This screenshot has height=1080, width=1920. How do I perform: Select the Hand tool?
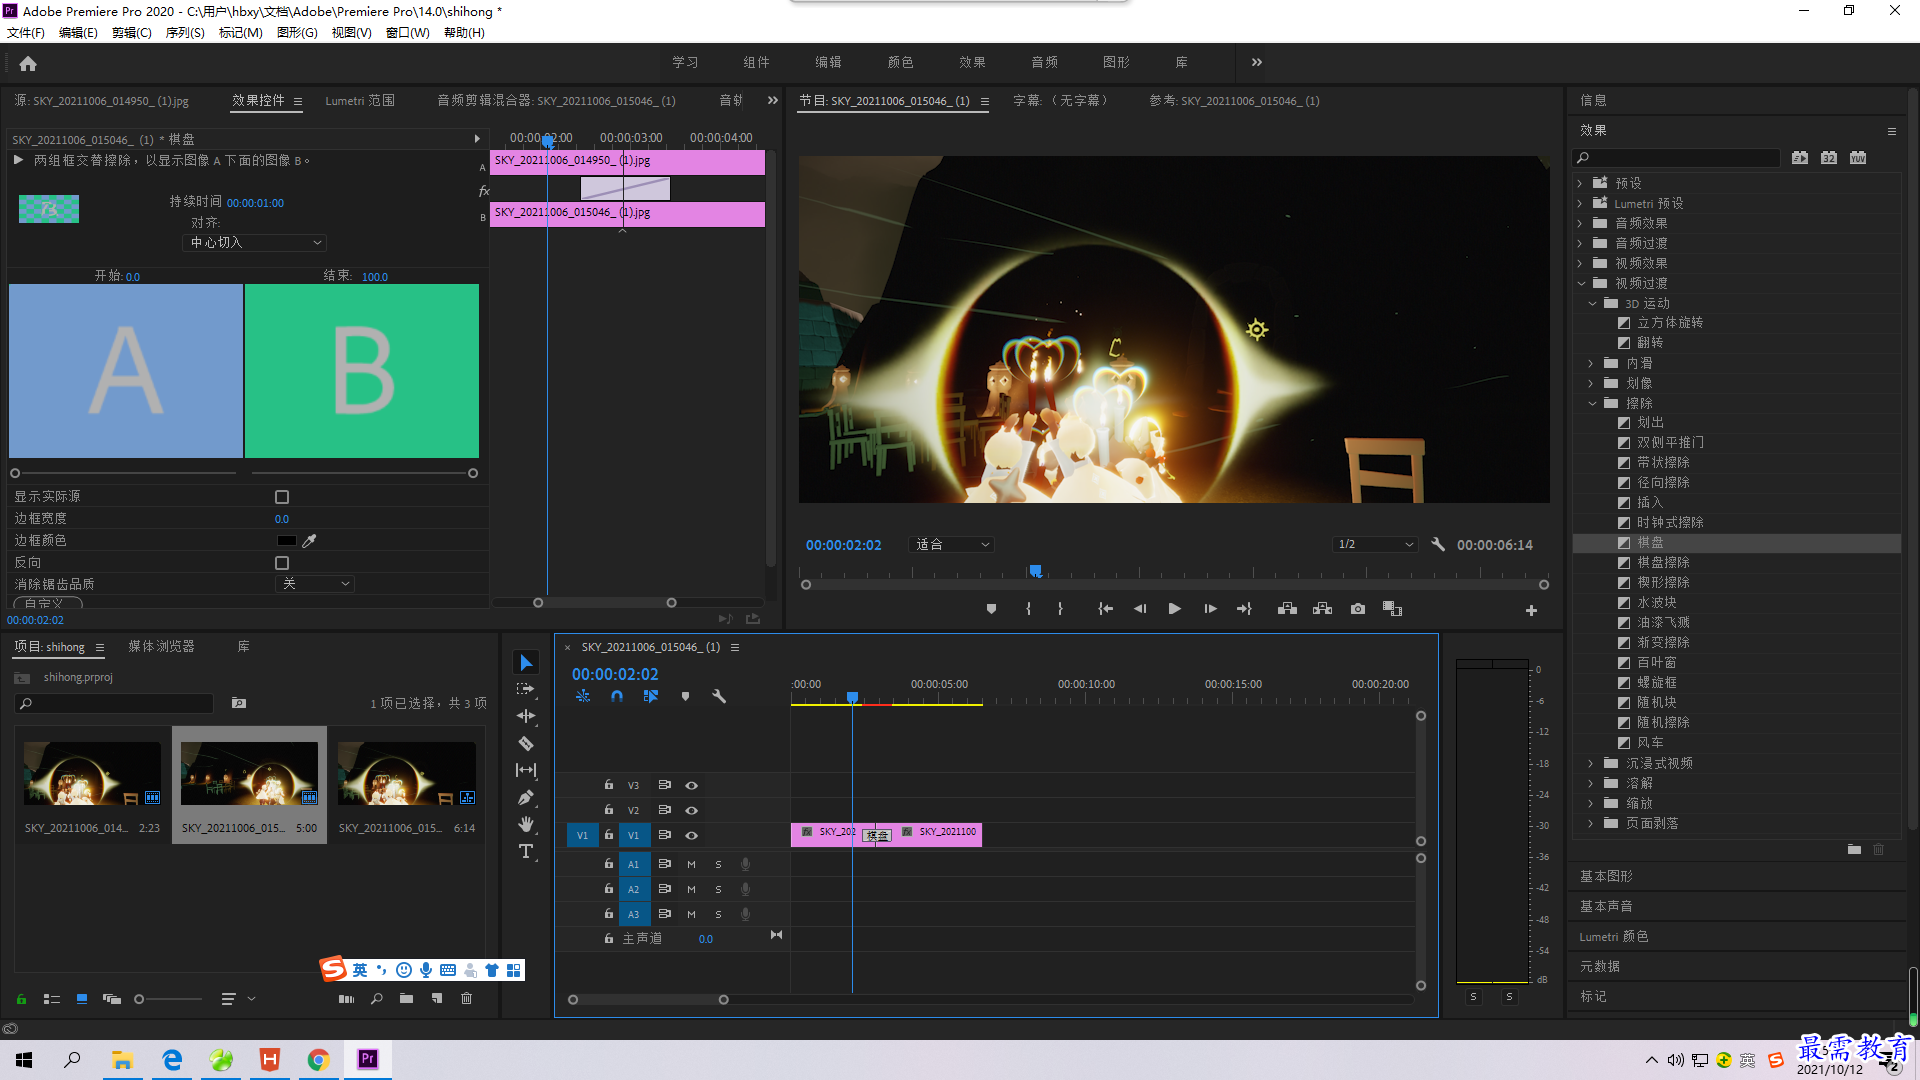point(526,824)
